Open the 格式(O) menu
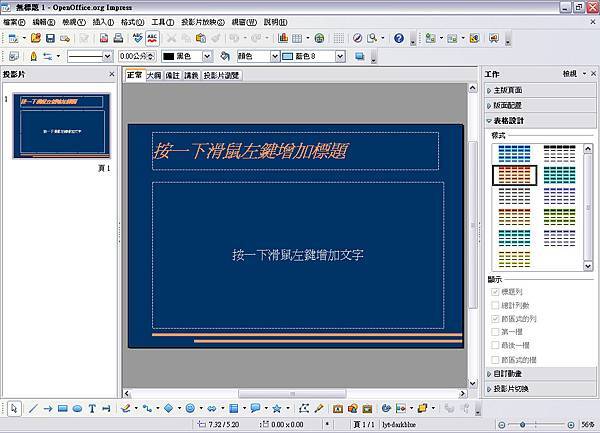 click(x=132, y=21)
